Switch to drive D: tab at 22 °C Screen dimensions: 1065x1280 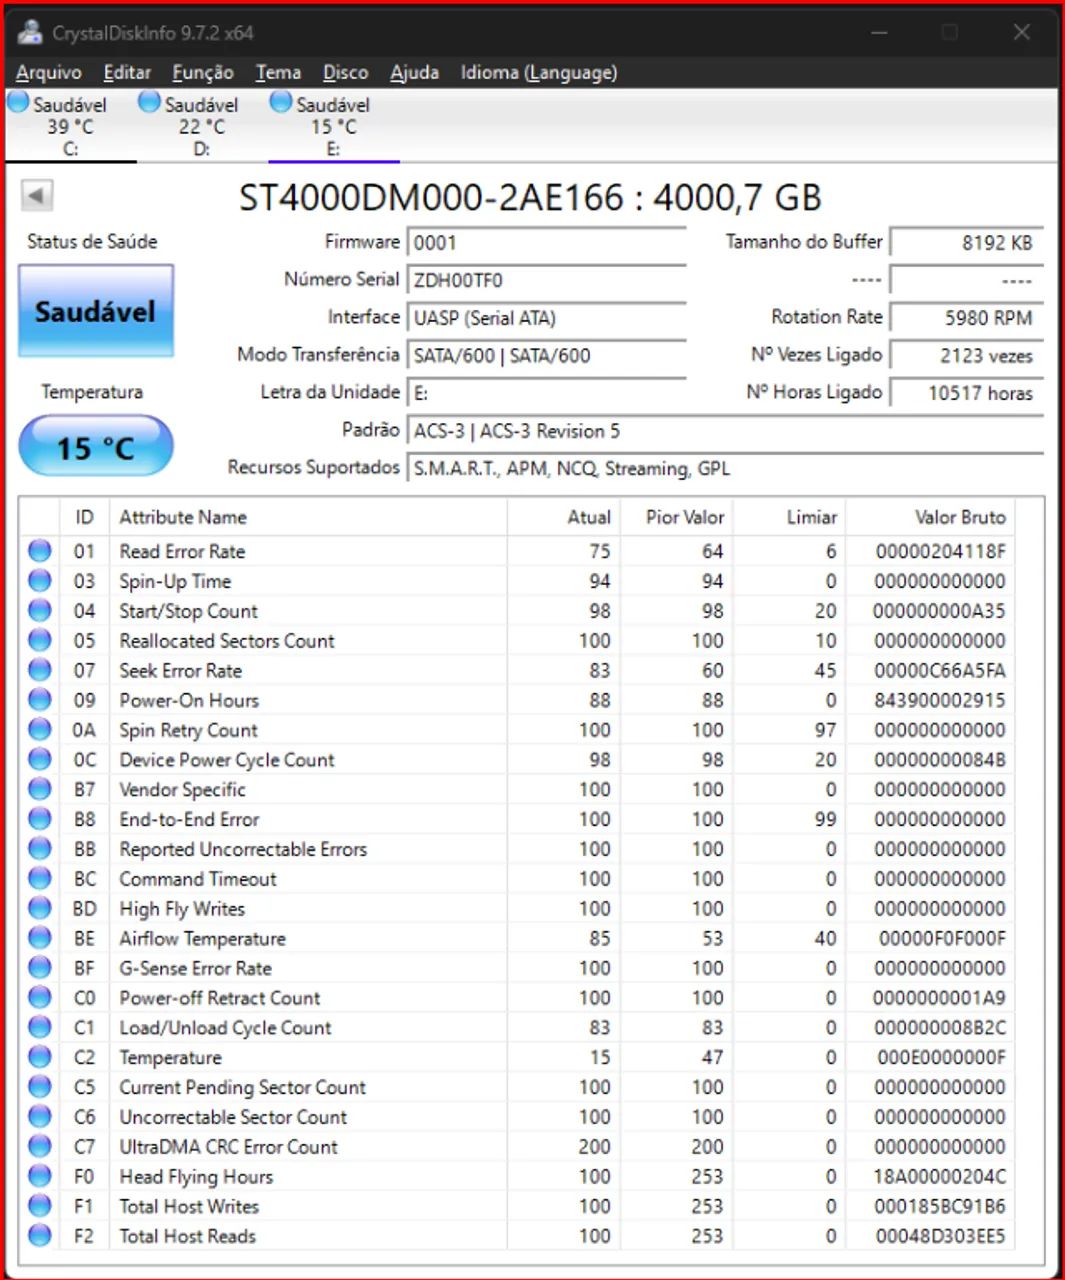202,126
